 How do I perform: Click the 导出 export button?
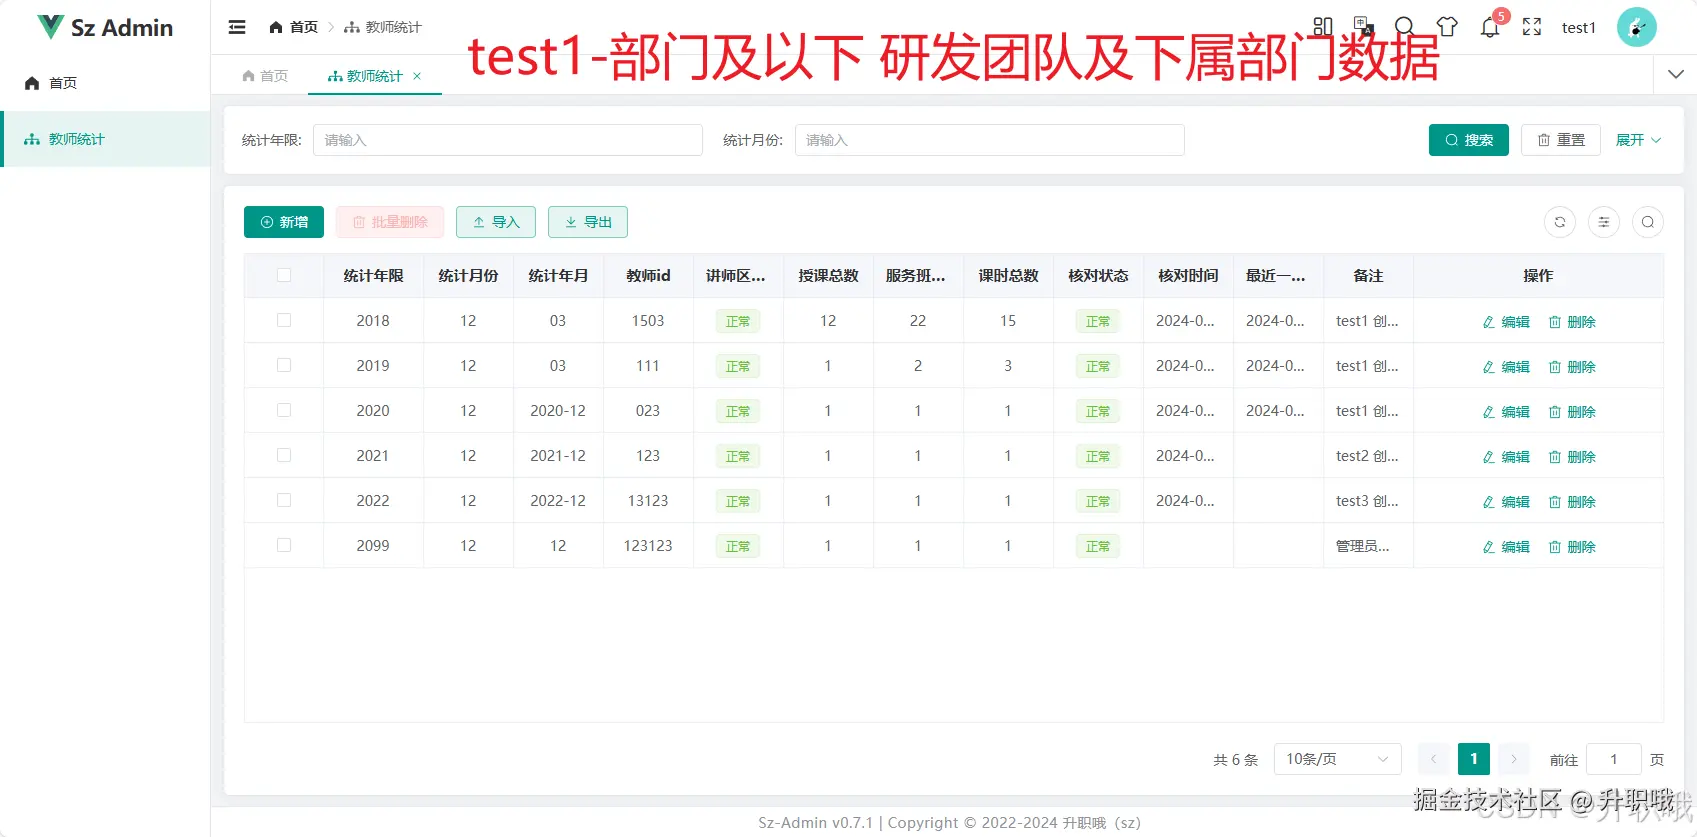pos(588,222)
